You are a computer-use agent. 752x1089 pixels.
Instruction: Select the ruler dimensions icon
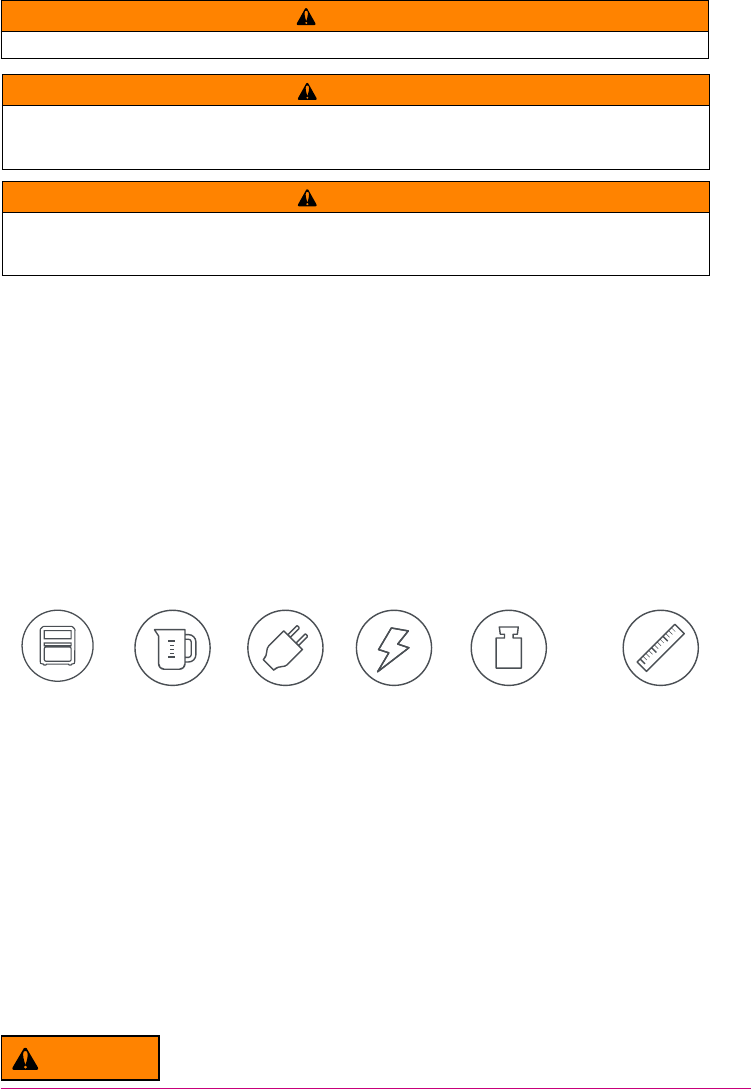[x=661, y=648]
